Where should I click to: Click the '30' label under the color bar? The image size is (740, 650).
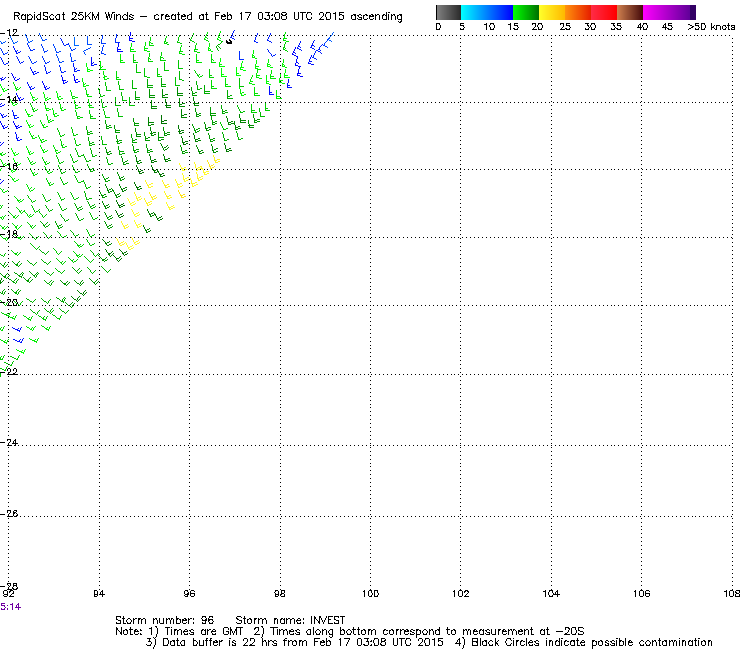tap(590, 27)
